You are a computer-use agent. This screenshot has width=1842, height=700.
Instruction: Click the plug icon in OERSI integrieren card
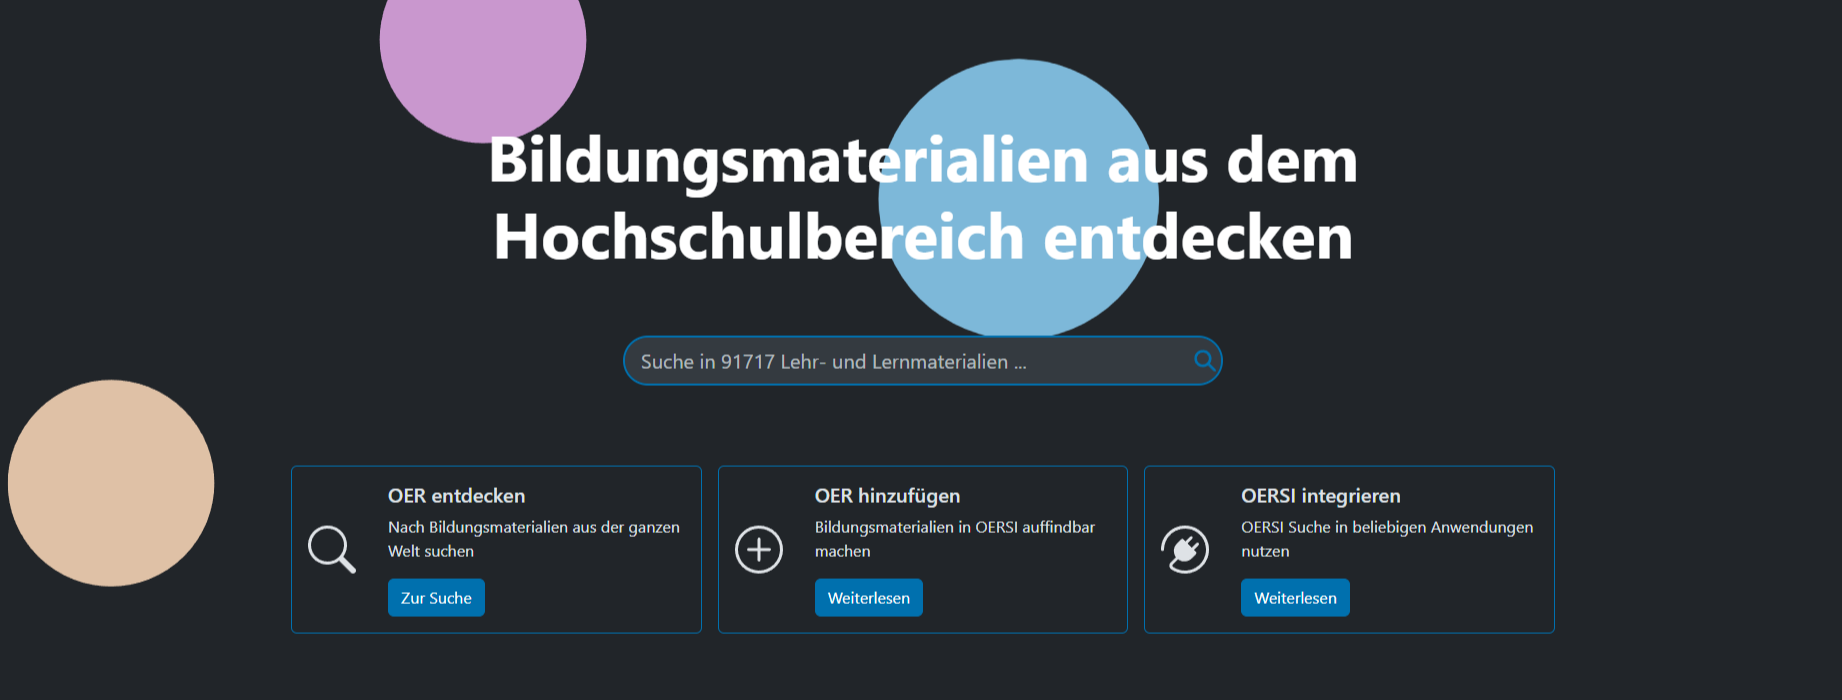1185,549
